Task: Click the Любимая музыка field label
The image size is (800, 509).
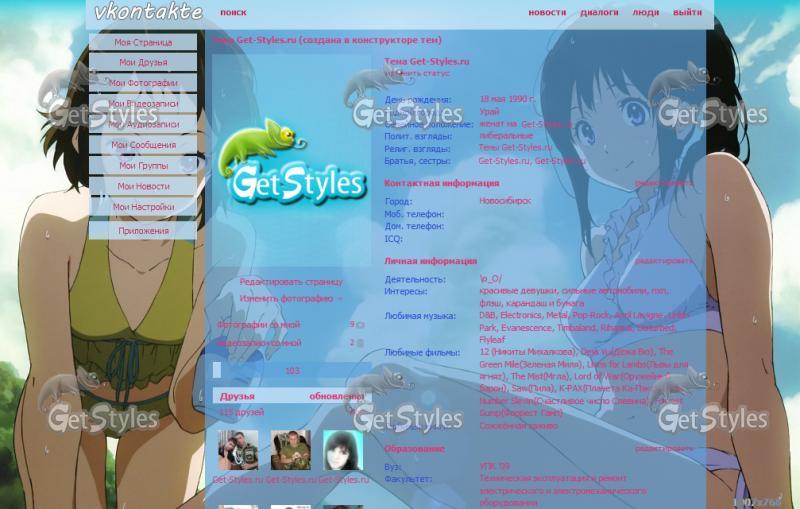Action: coord(420,316)
